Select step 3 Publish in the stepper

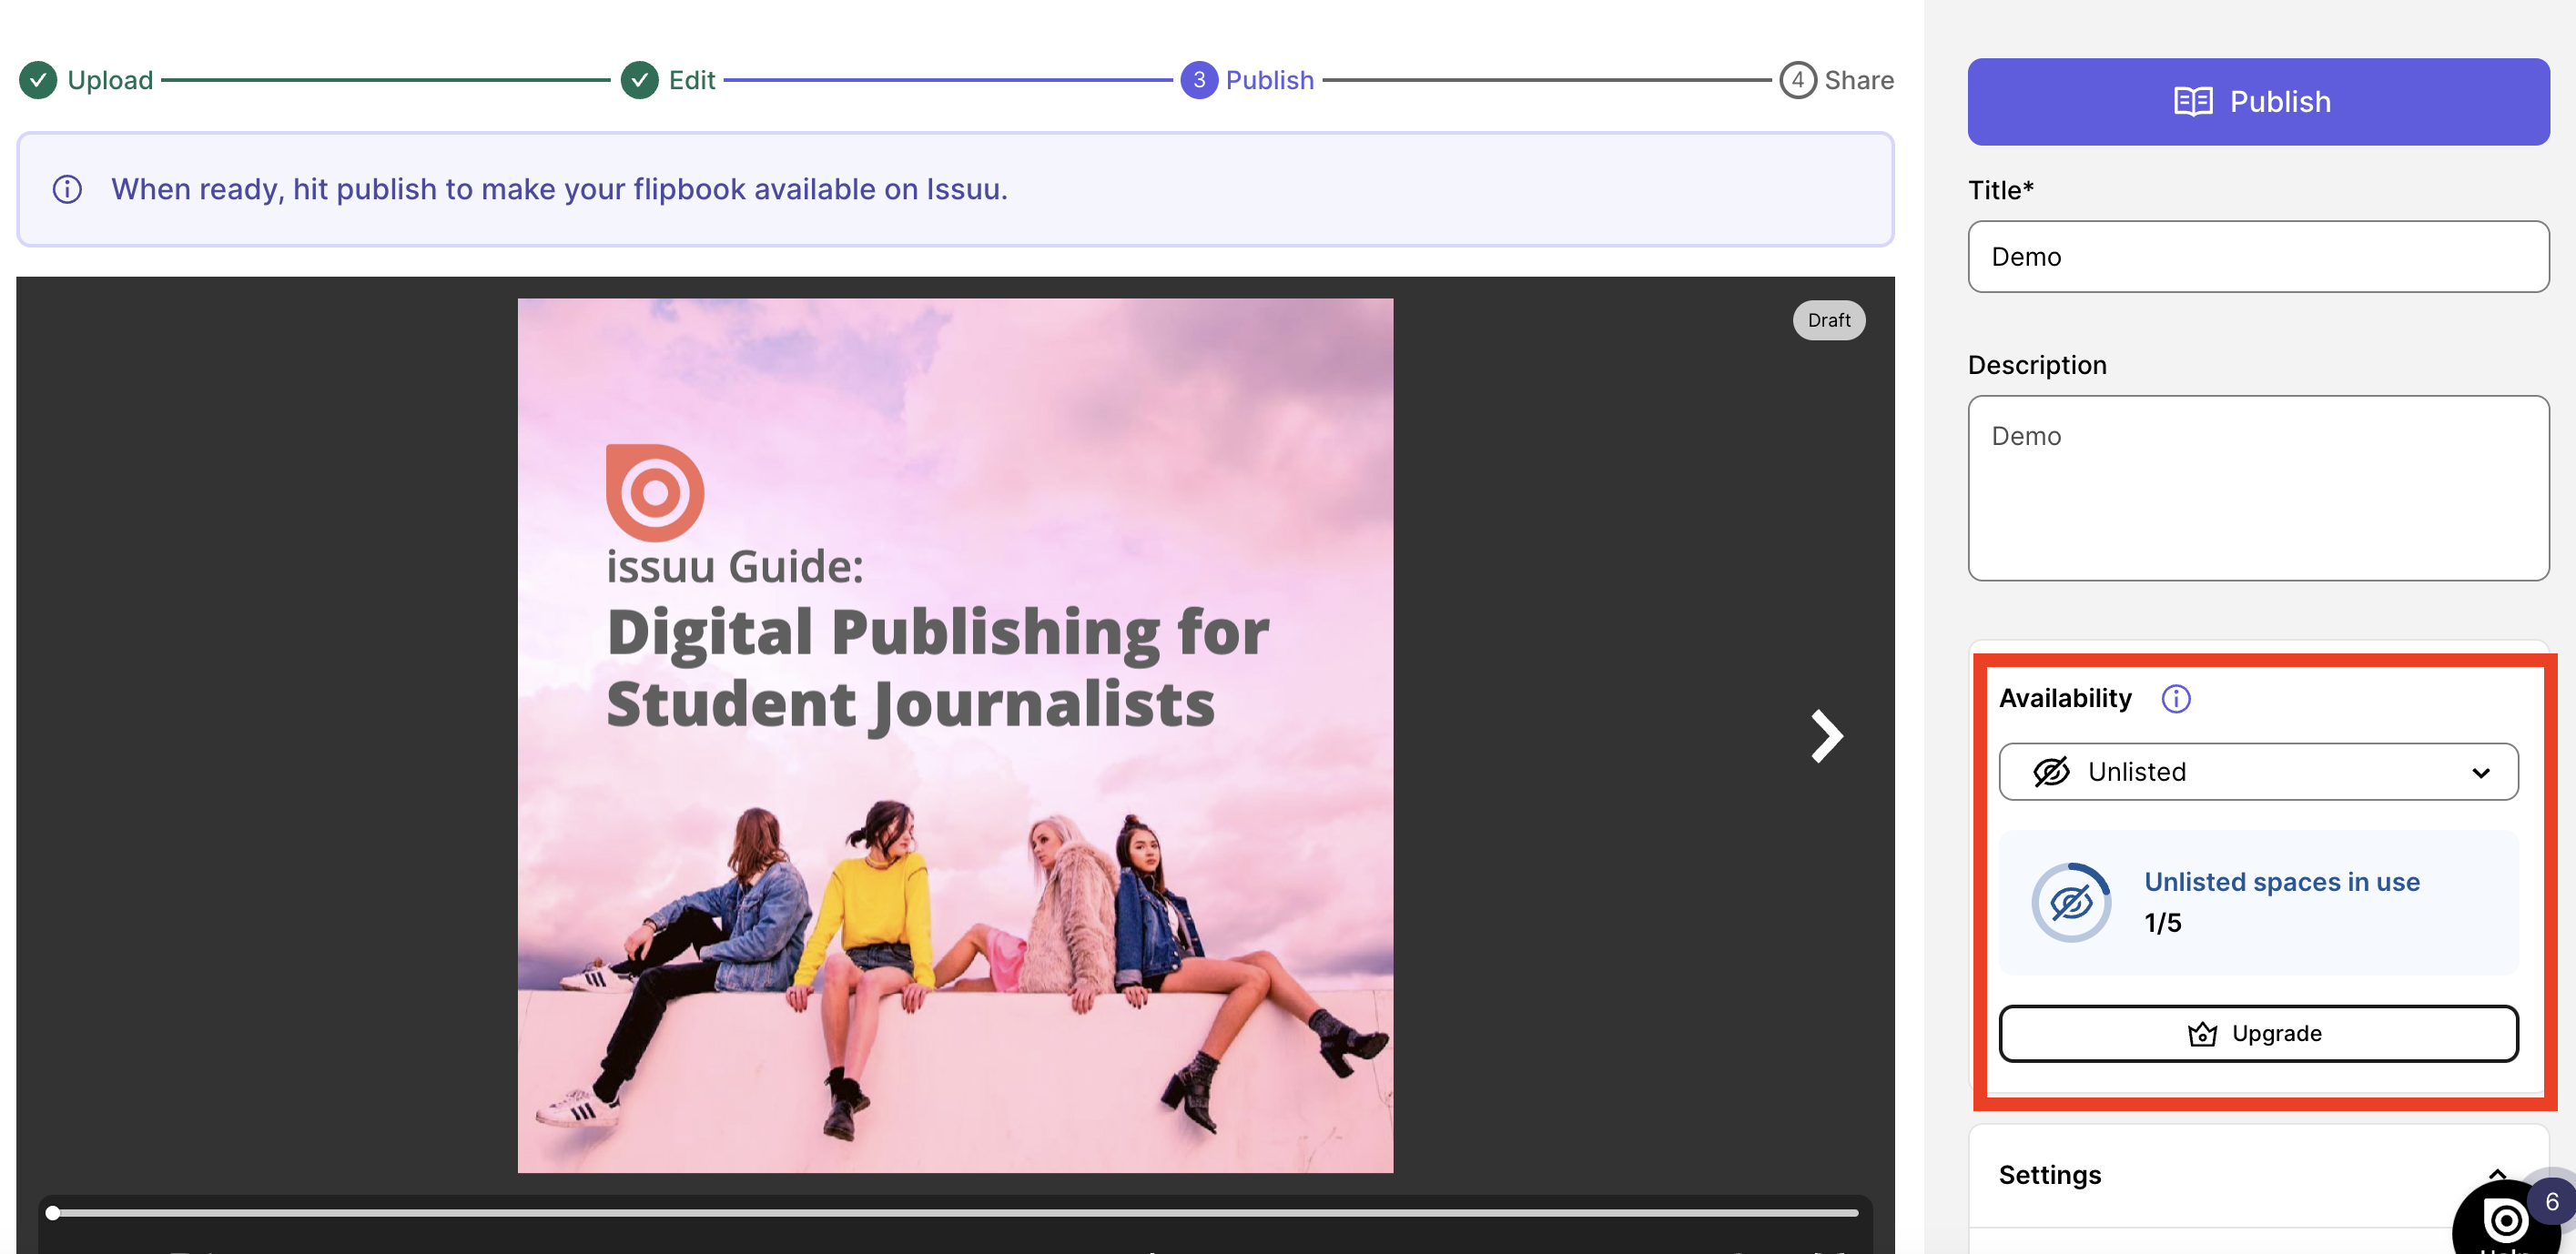pos(1247,80)
